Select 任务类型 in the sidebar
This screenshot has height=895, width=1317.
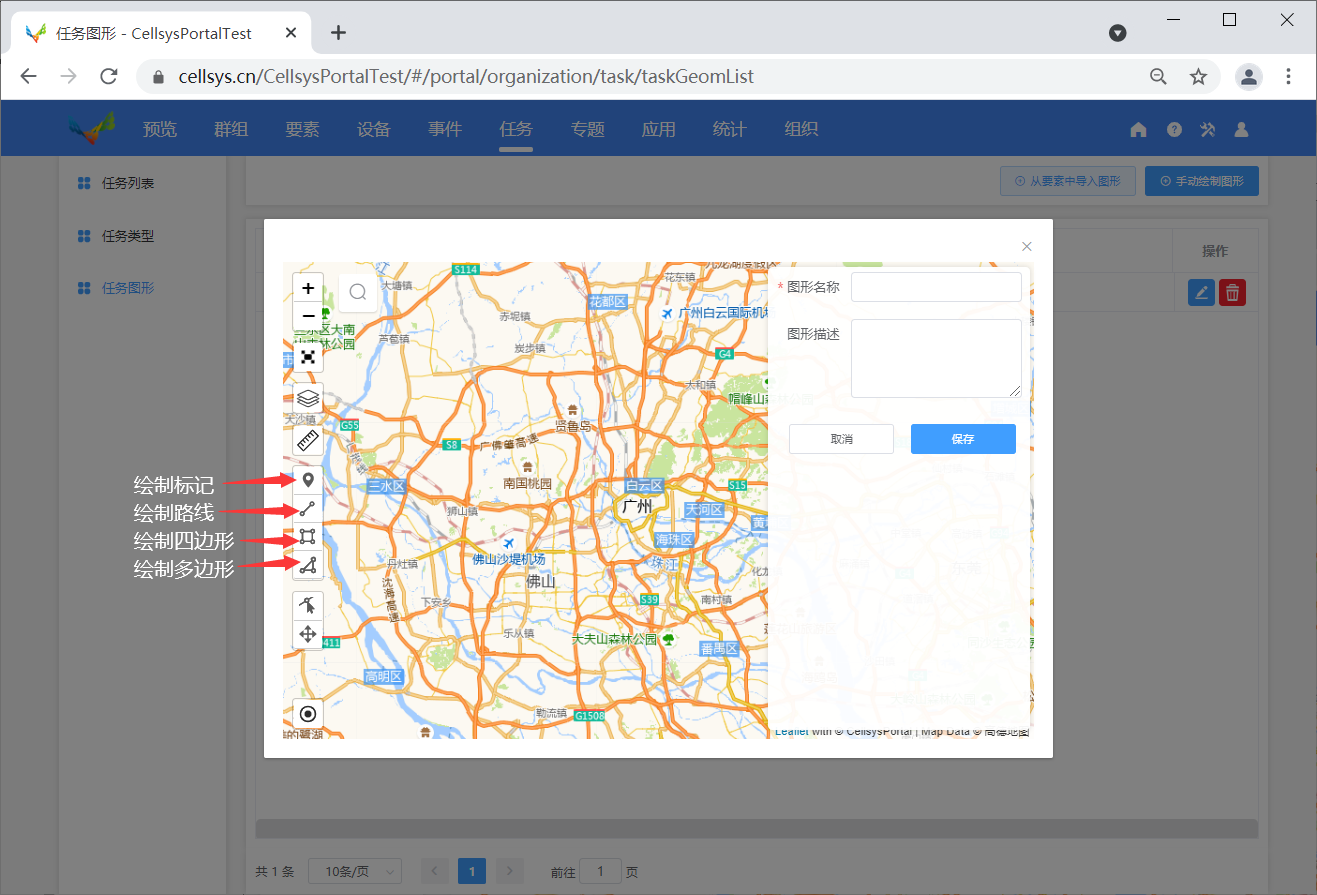coord(128,236)
